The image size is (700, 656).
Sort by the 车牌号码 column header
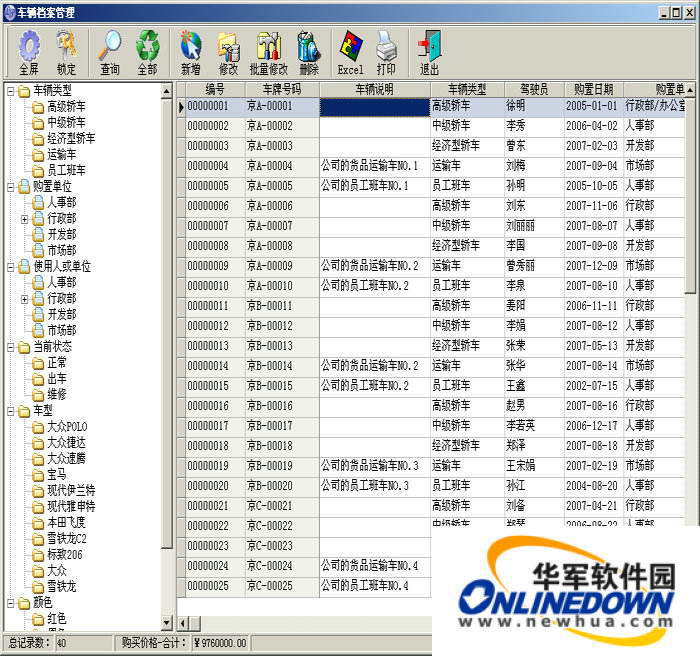(282, 89)
